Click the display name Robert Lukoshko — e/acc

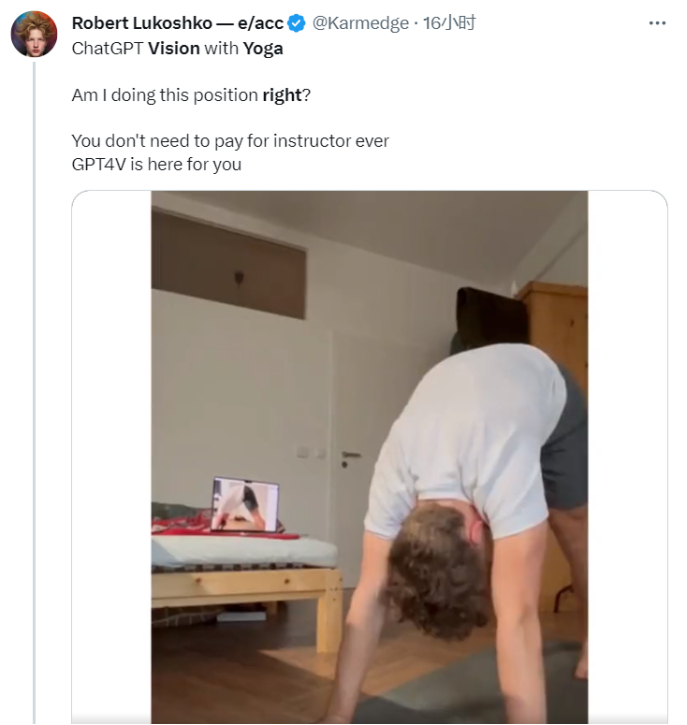[x=177, y=23]
